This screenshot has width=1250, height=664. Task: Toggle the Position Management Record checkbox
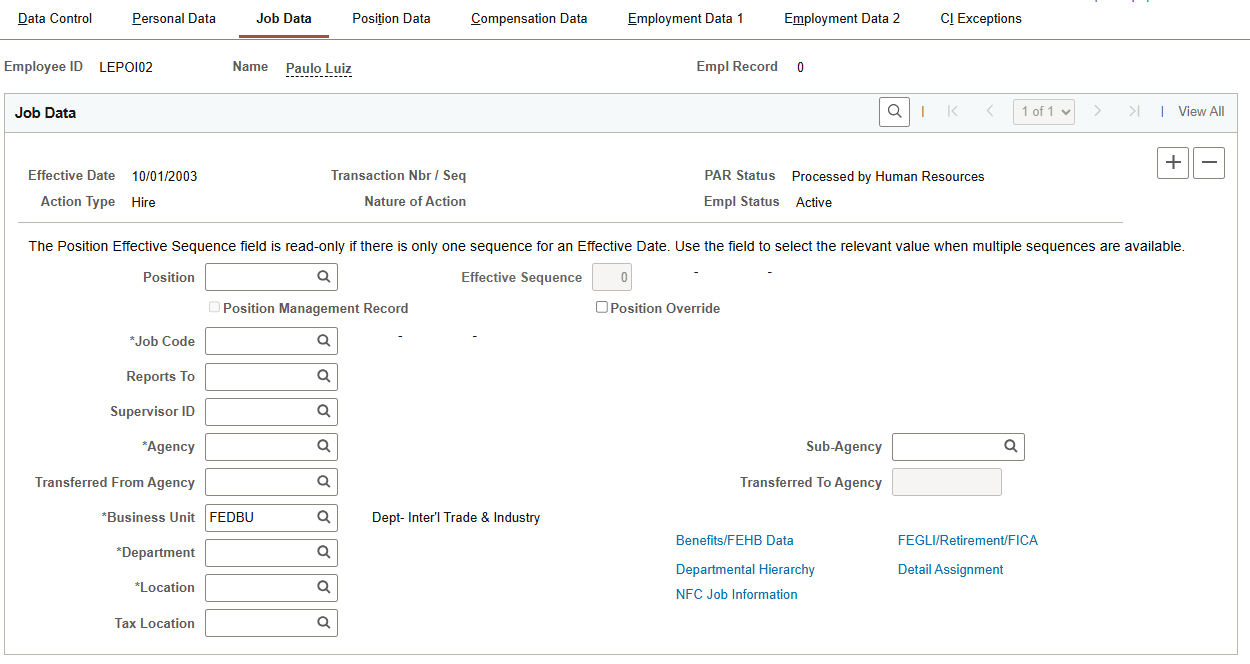pyautogui.click(x=214, y=308)
